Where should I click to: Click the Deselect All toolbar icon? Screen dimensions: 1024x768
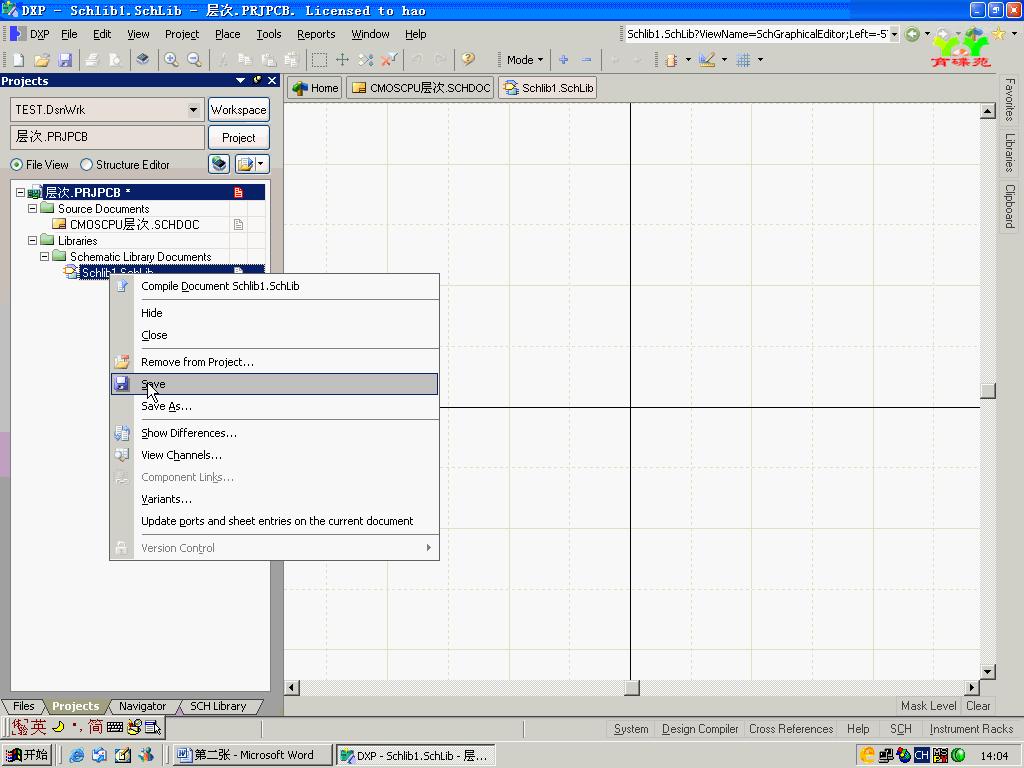pyautogui.click(x=366, y=60)
